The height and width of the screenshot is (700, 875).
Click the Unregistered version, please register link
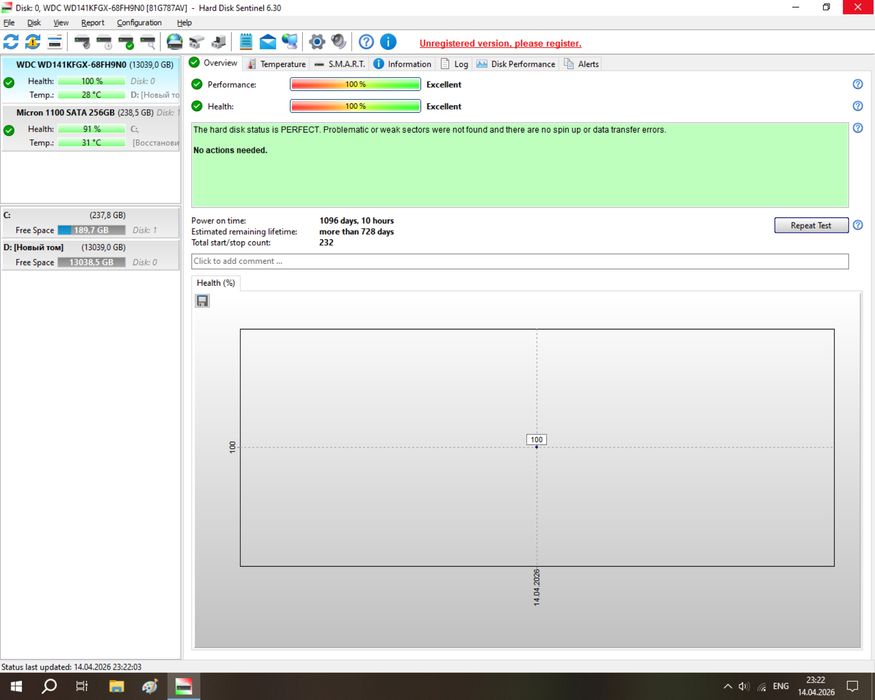500,44
